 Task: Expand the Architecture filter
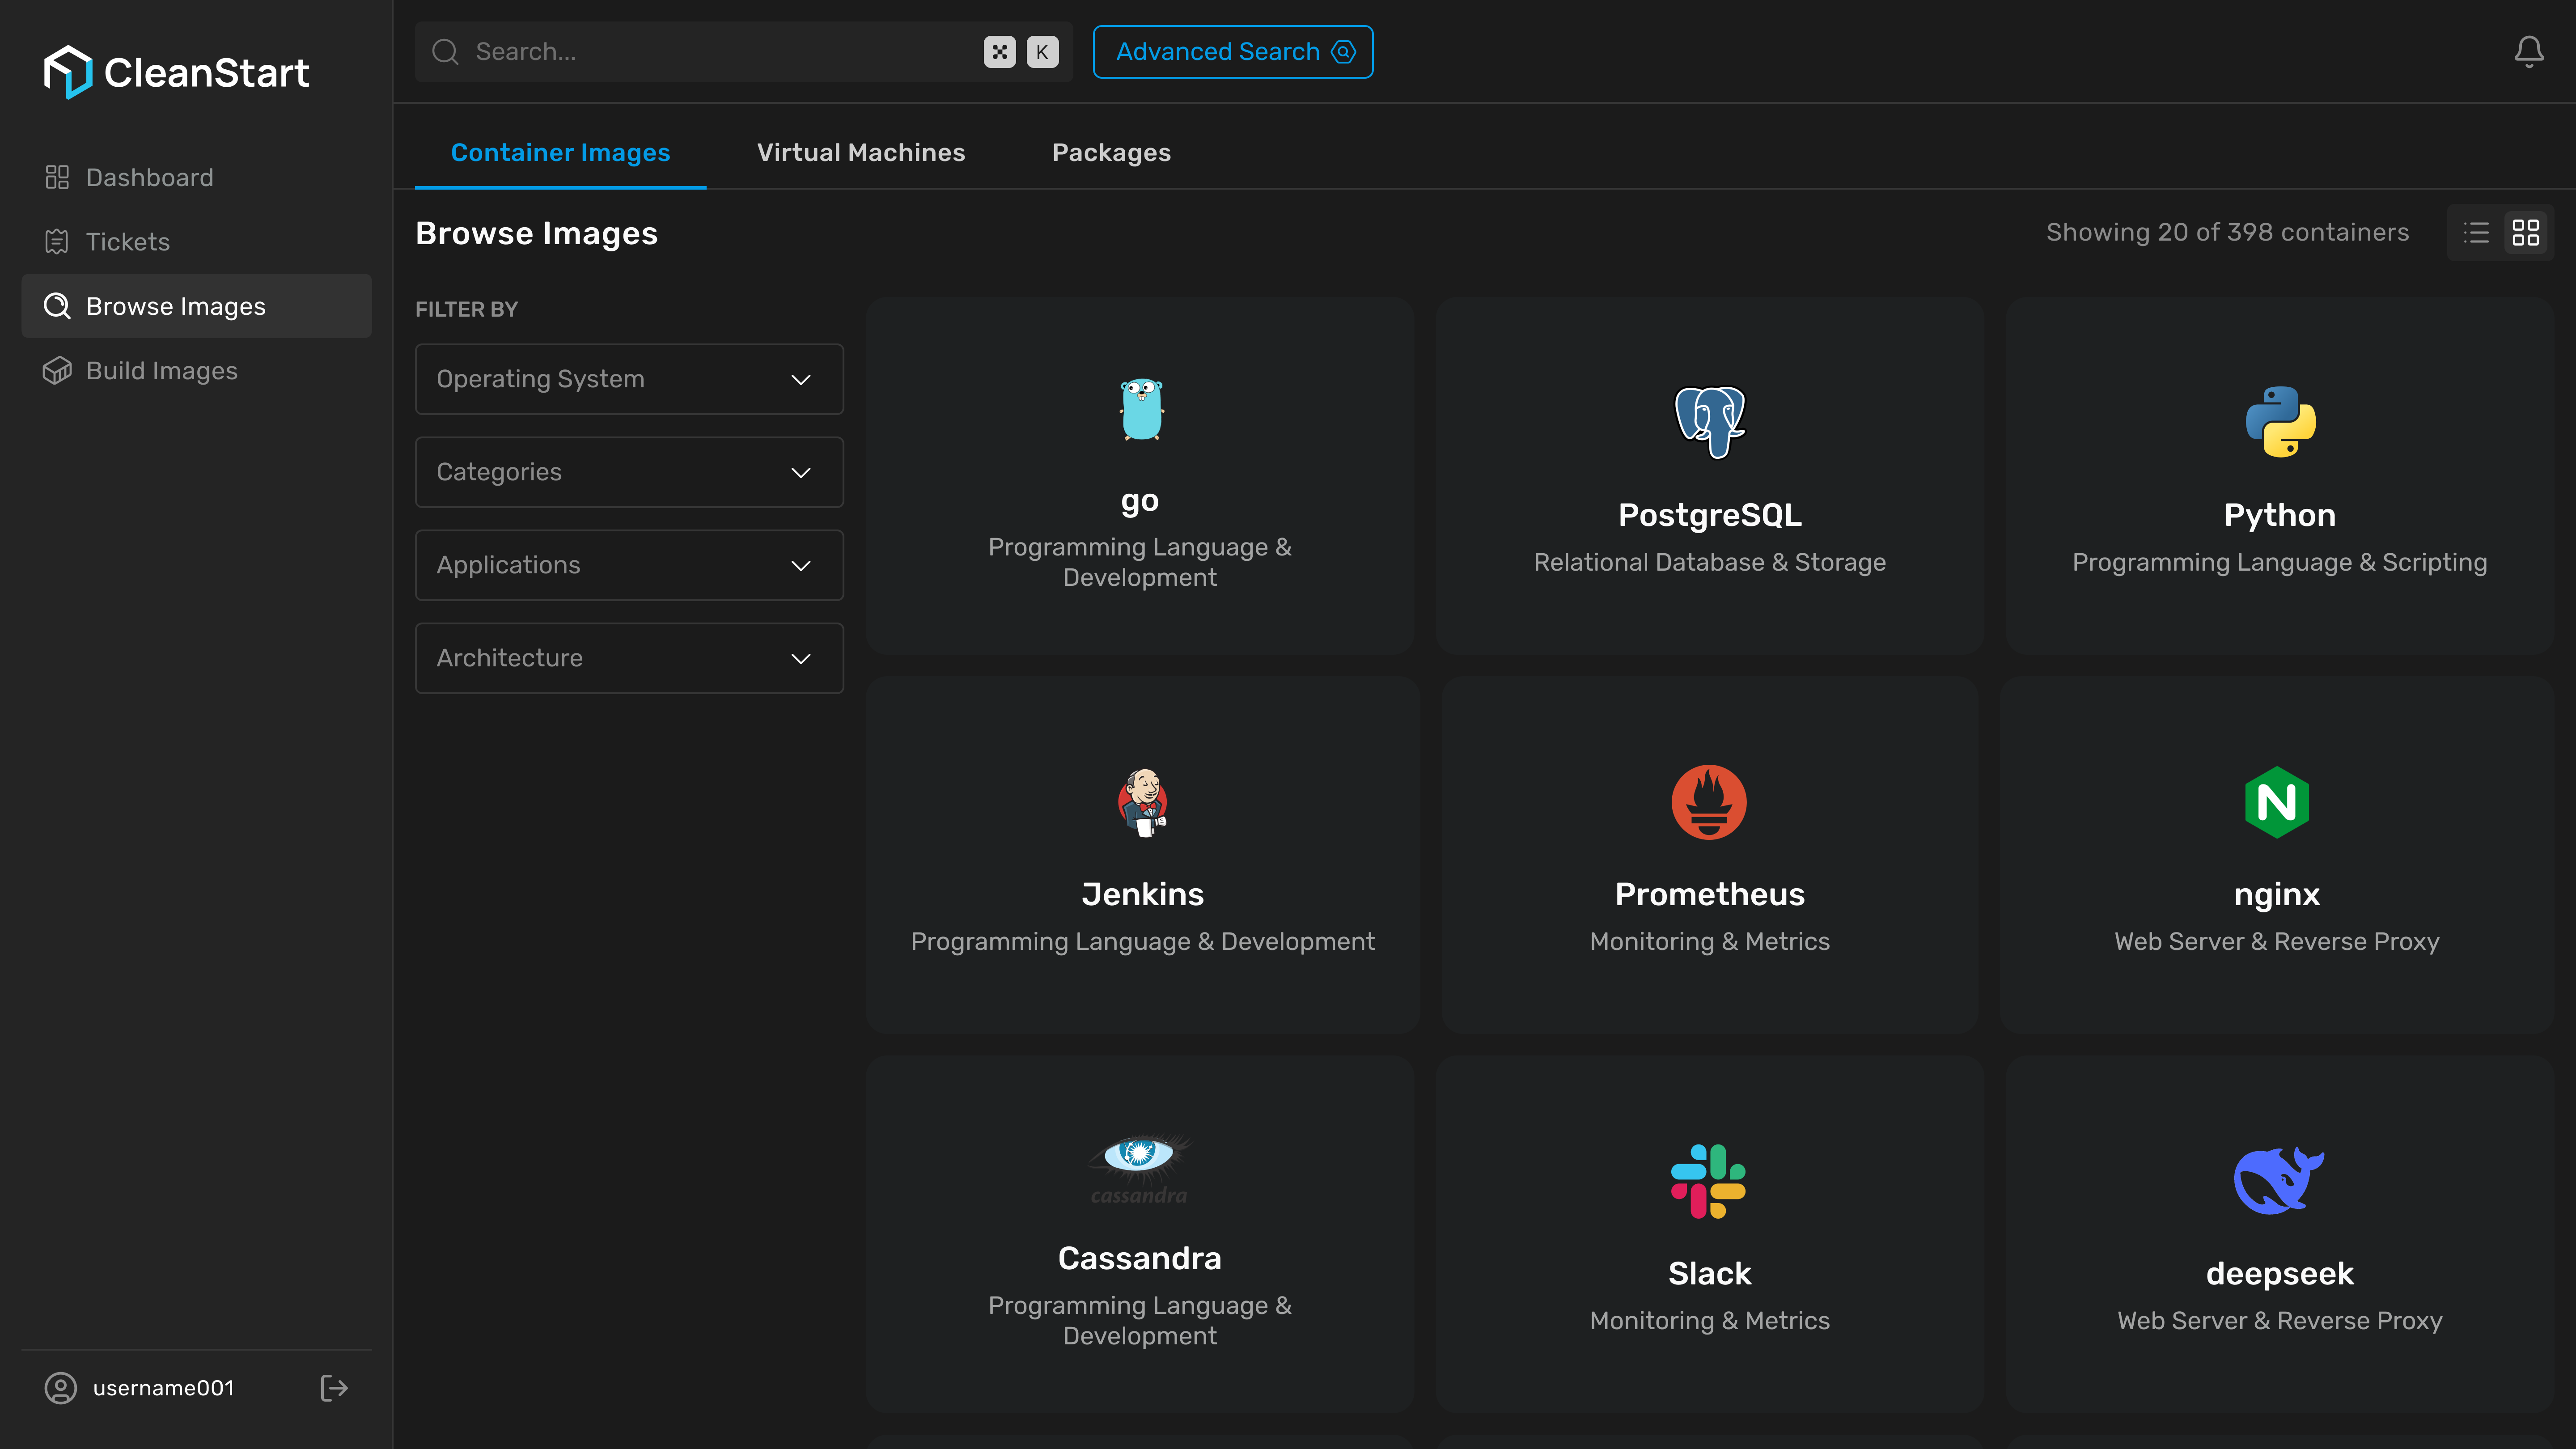(x=629, y=658)
